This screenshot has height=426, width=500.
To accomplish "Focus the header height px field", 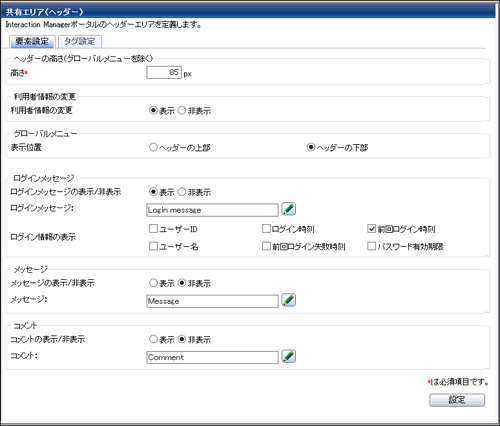I will tap(164, 72).
